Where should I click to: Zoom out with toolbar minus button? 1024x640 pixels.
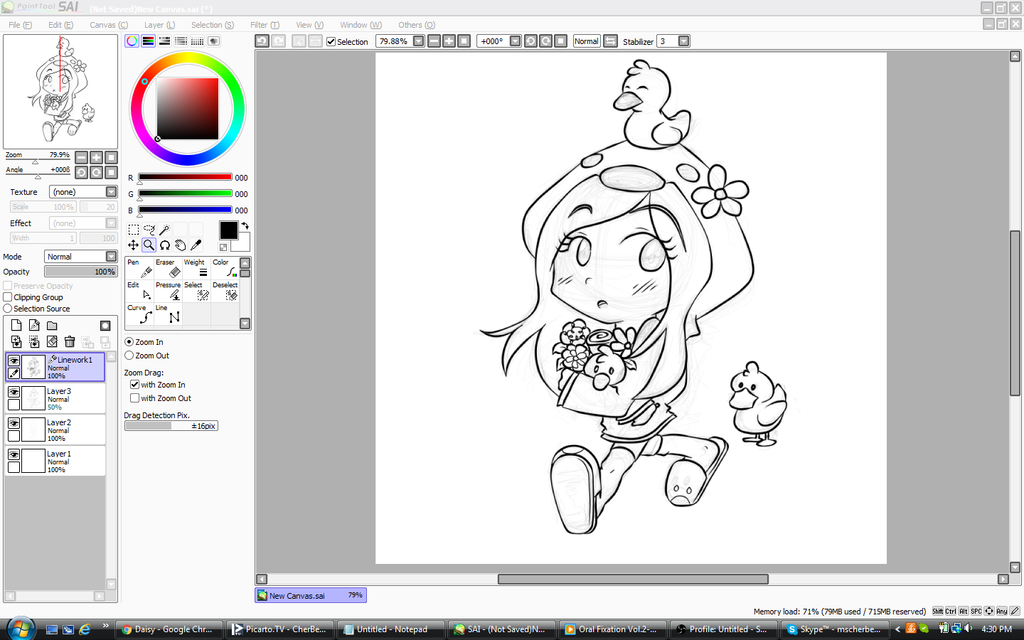pyautogui.click(x=434, y=41)
